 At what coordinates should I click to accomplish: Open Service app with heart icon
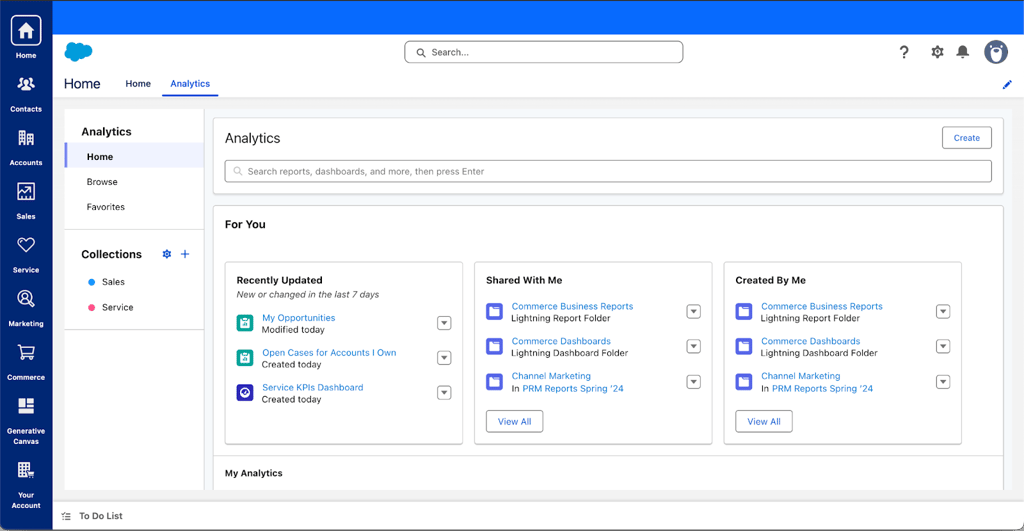pos(25,255)
